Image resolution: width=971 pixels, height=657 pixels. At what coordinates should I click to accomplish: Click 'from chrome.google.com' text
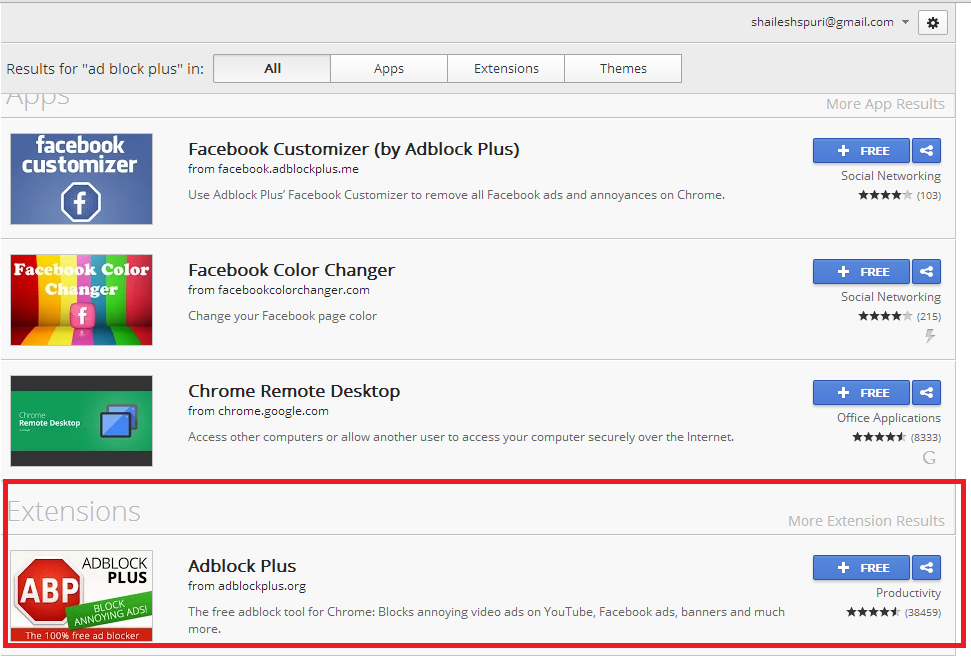click(258, 411)
